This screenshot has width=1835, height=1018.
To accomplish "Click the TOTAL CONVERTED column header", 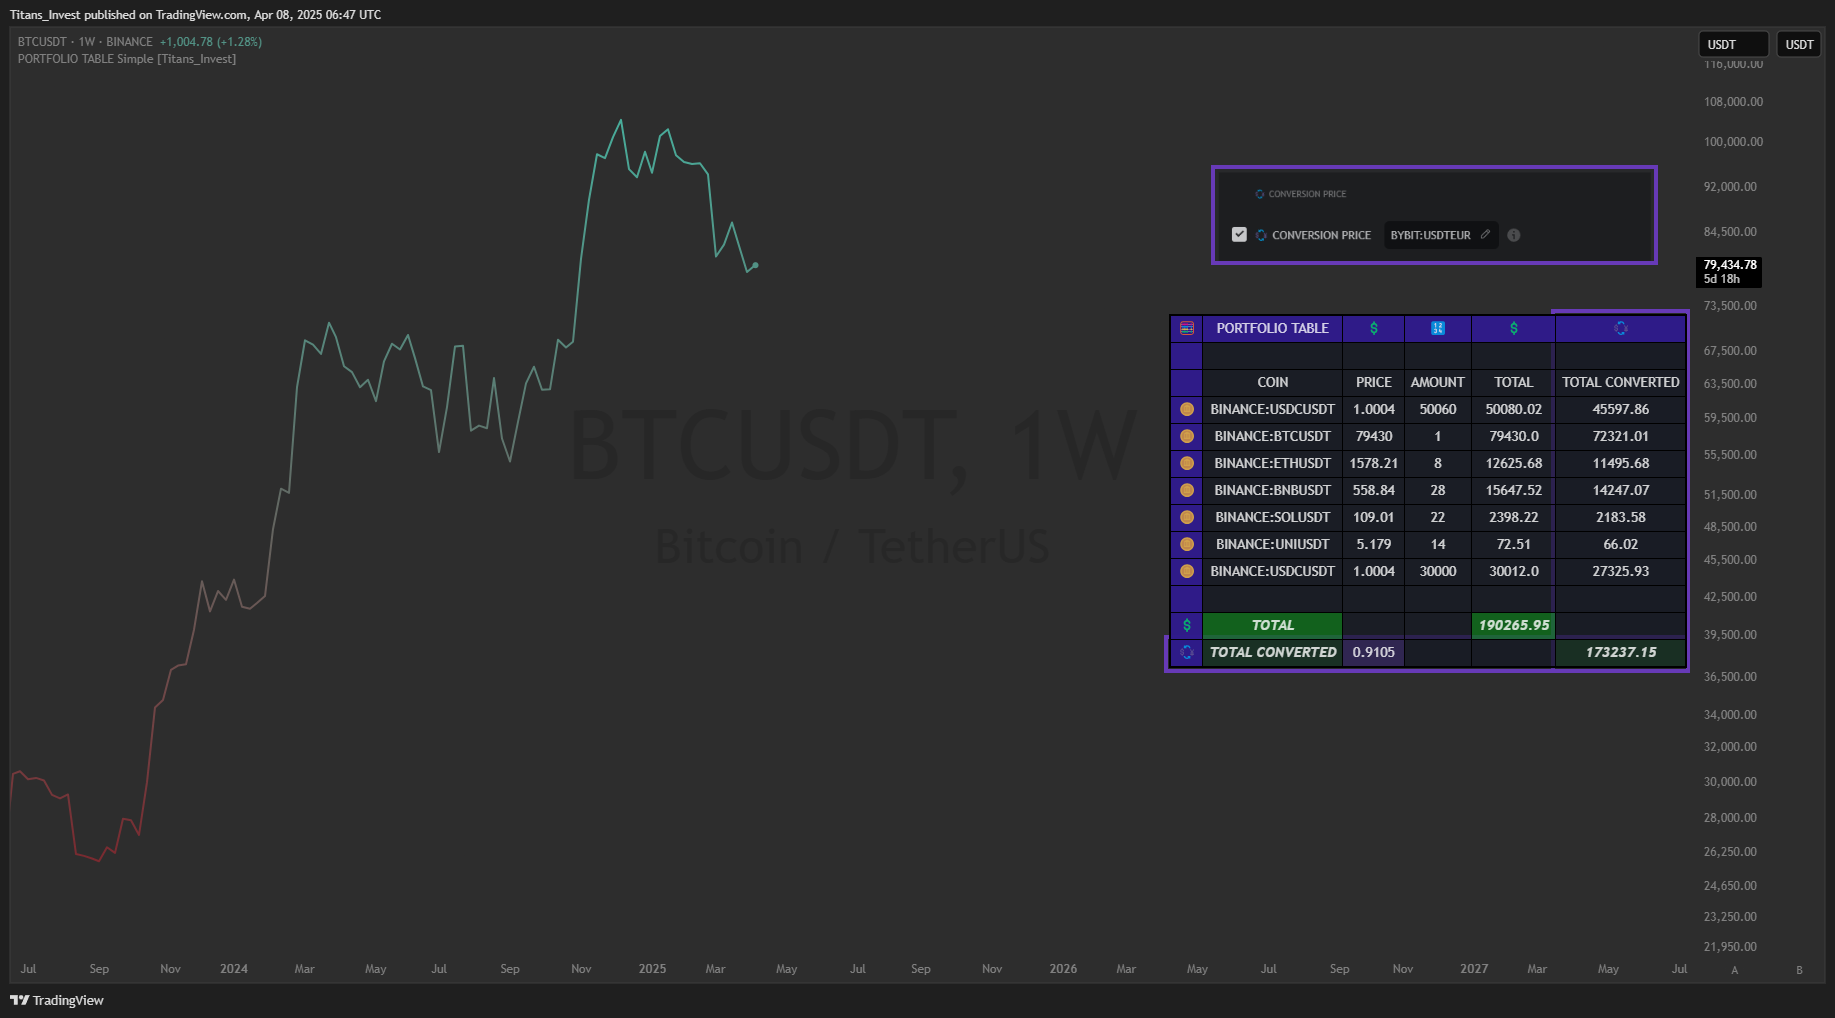I will (1621, 382).
